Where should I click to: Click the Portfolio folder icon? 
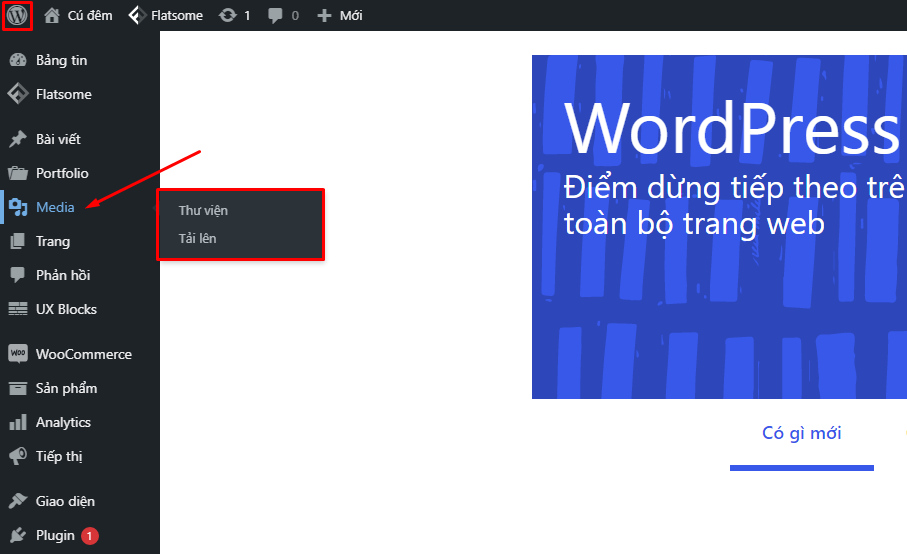point(18,173)
